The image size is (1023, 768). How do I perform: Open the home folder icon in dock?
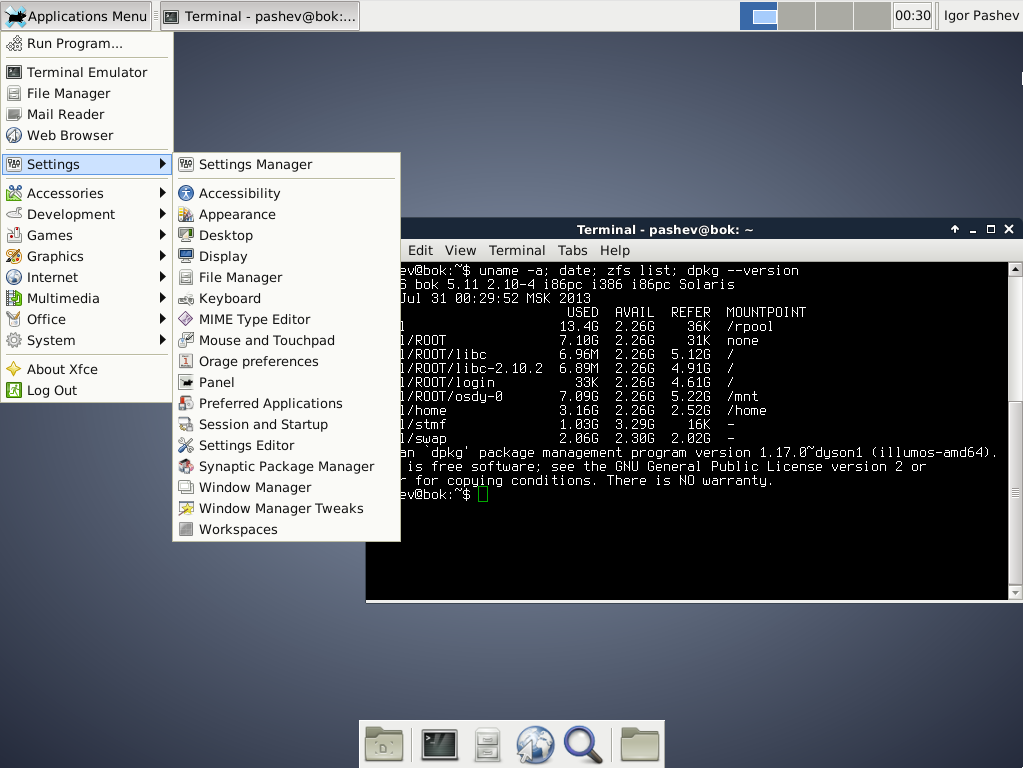click(639, 745)
